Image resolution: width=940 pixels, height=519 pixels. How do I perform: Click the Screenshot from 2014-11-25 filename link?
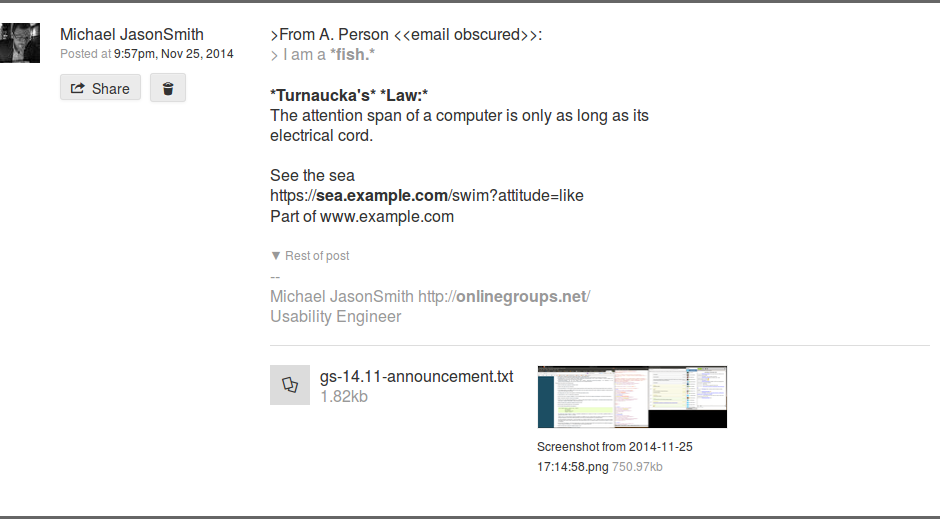614,457
